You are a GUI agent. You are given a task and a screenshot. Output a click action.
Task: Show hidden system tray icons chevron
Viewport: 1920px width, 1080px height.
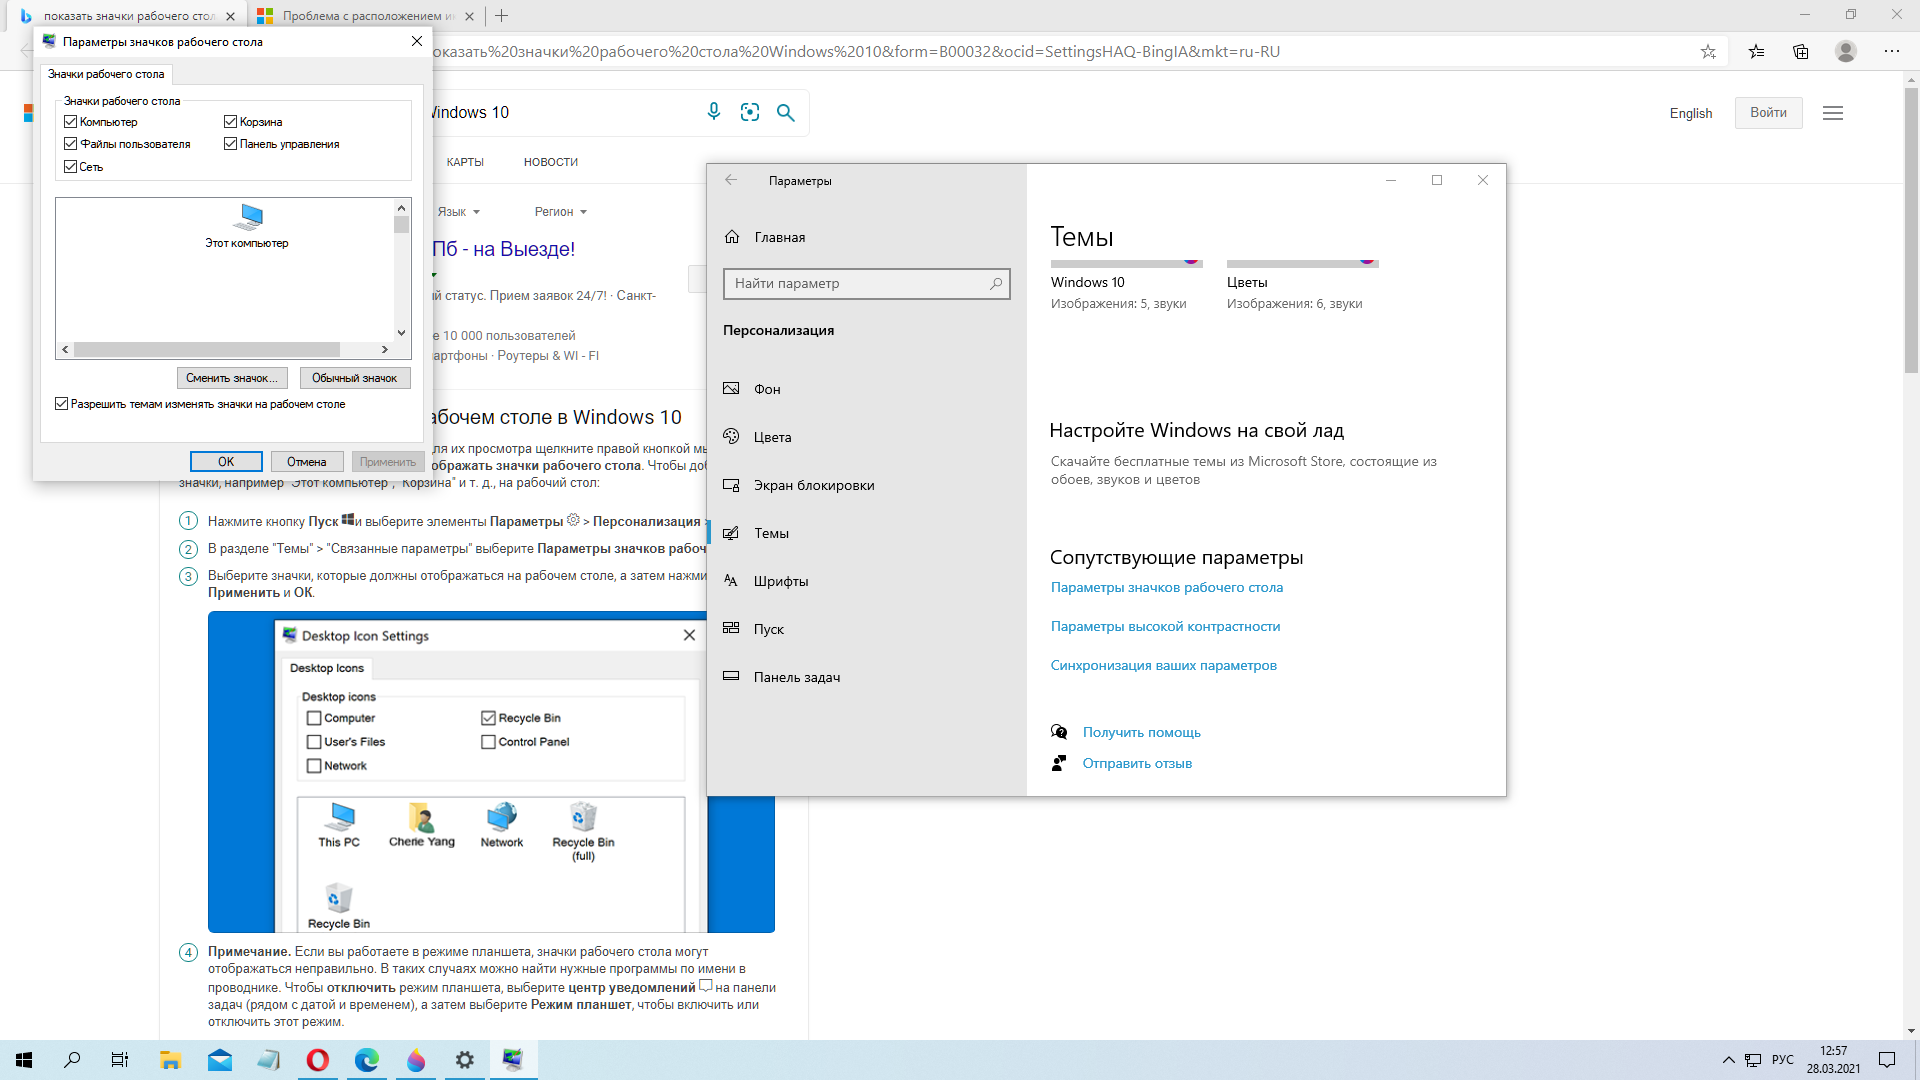click(x=1728, y=1060)
